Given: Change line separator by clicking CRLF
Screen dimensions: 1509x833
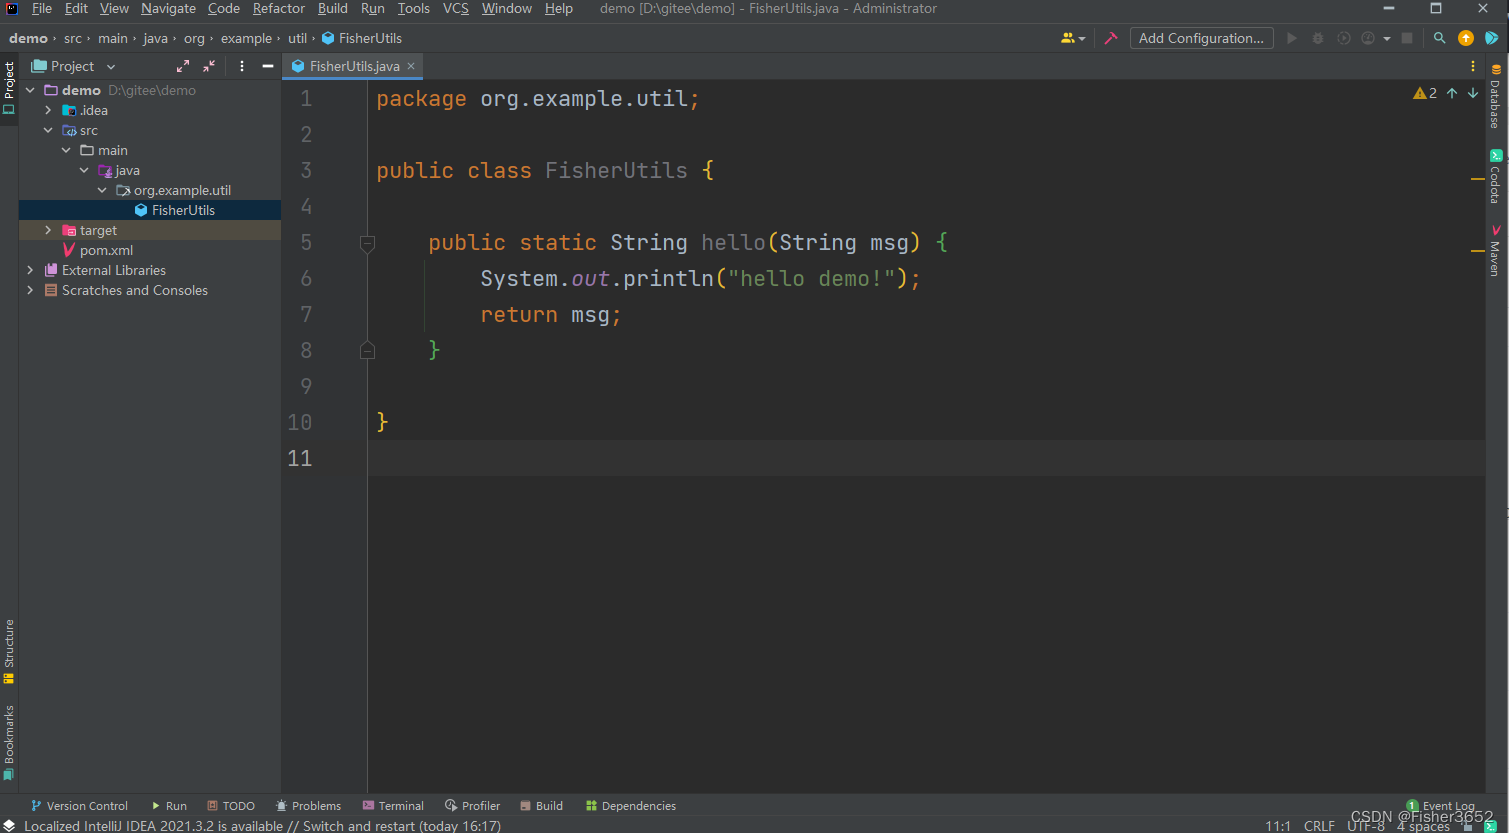Looking at the screenshot, I should 1319,825.
